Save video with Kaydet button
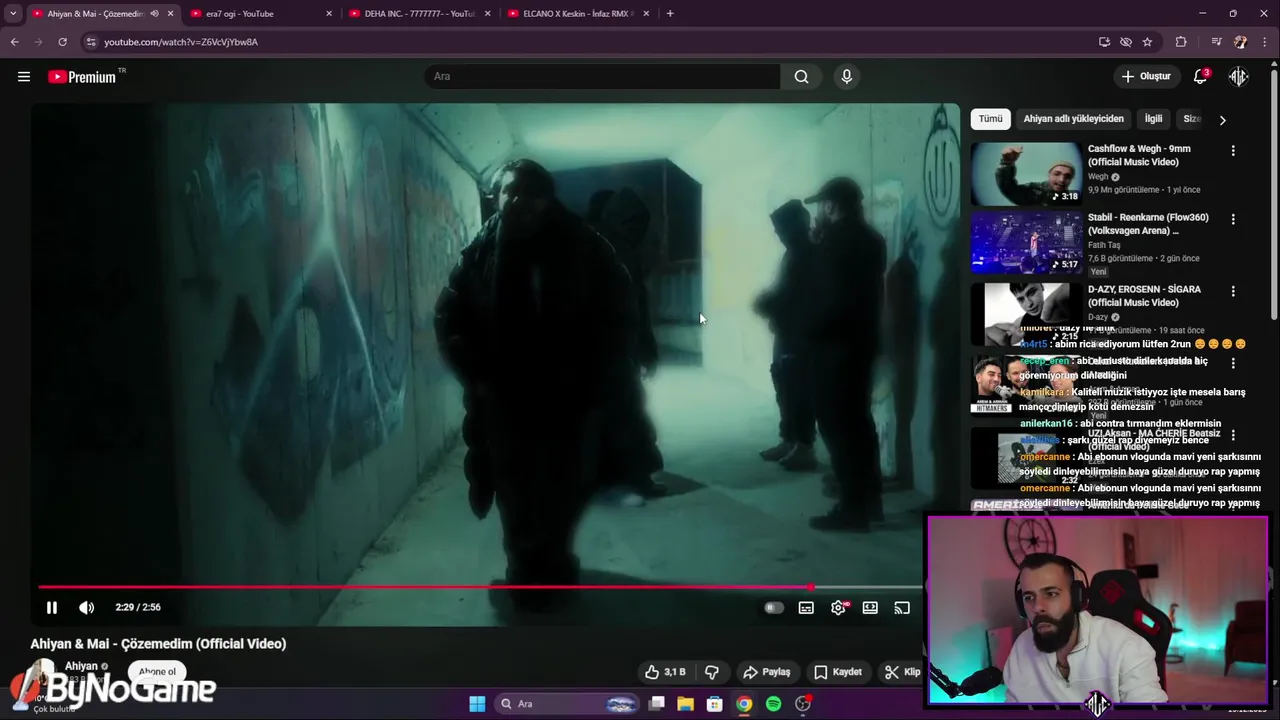This screenshot has height=720, width=1280. (x=837, y=672)
